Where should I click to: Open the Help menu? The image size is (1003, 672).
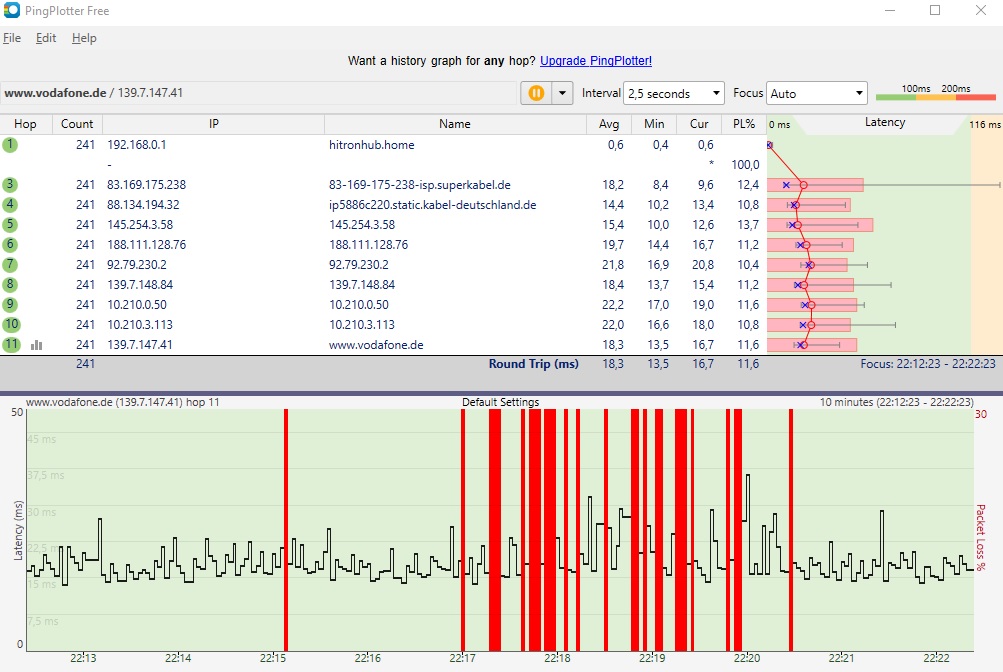(84, 38)
